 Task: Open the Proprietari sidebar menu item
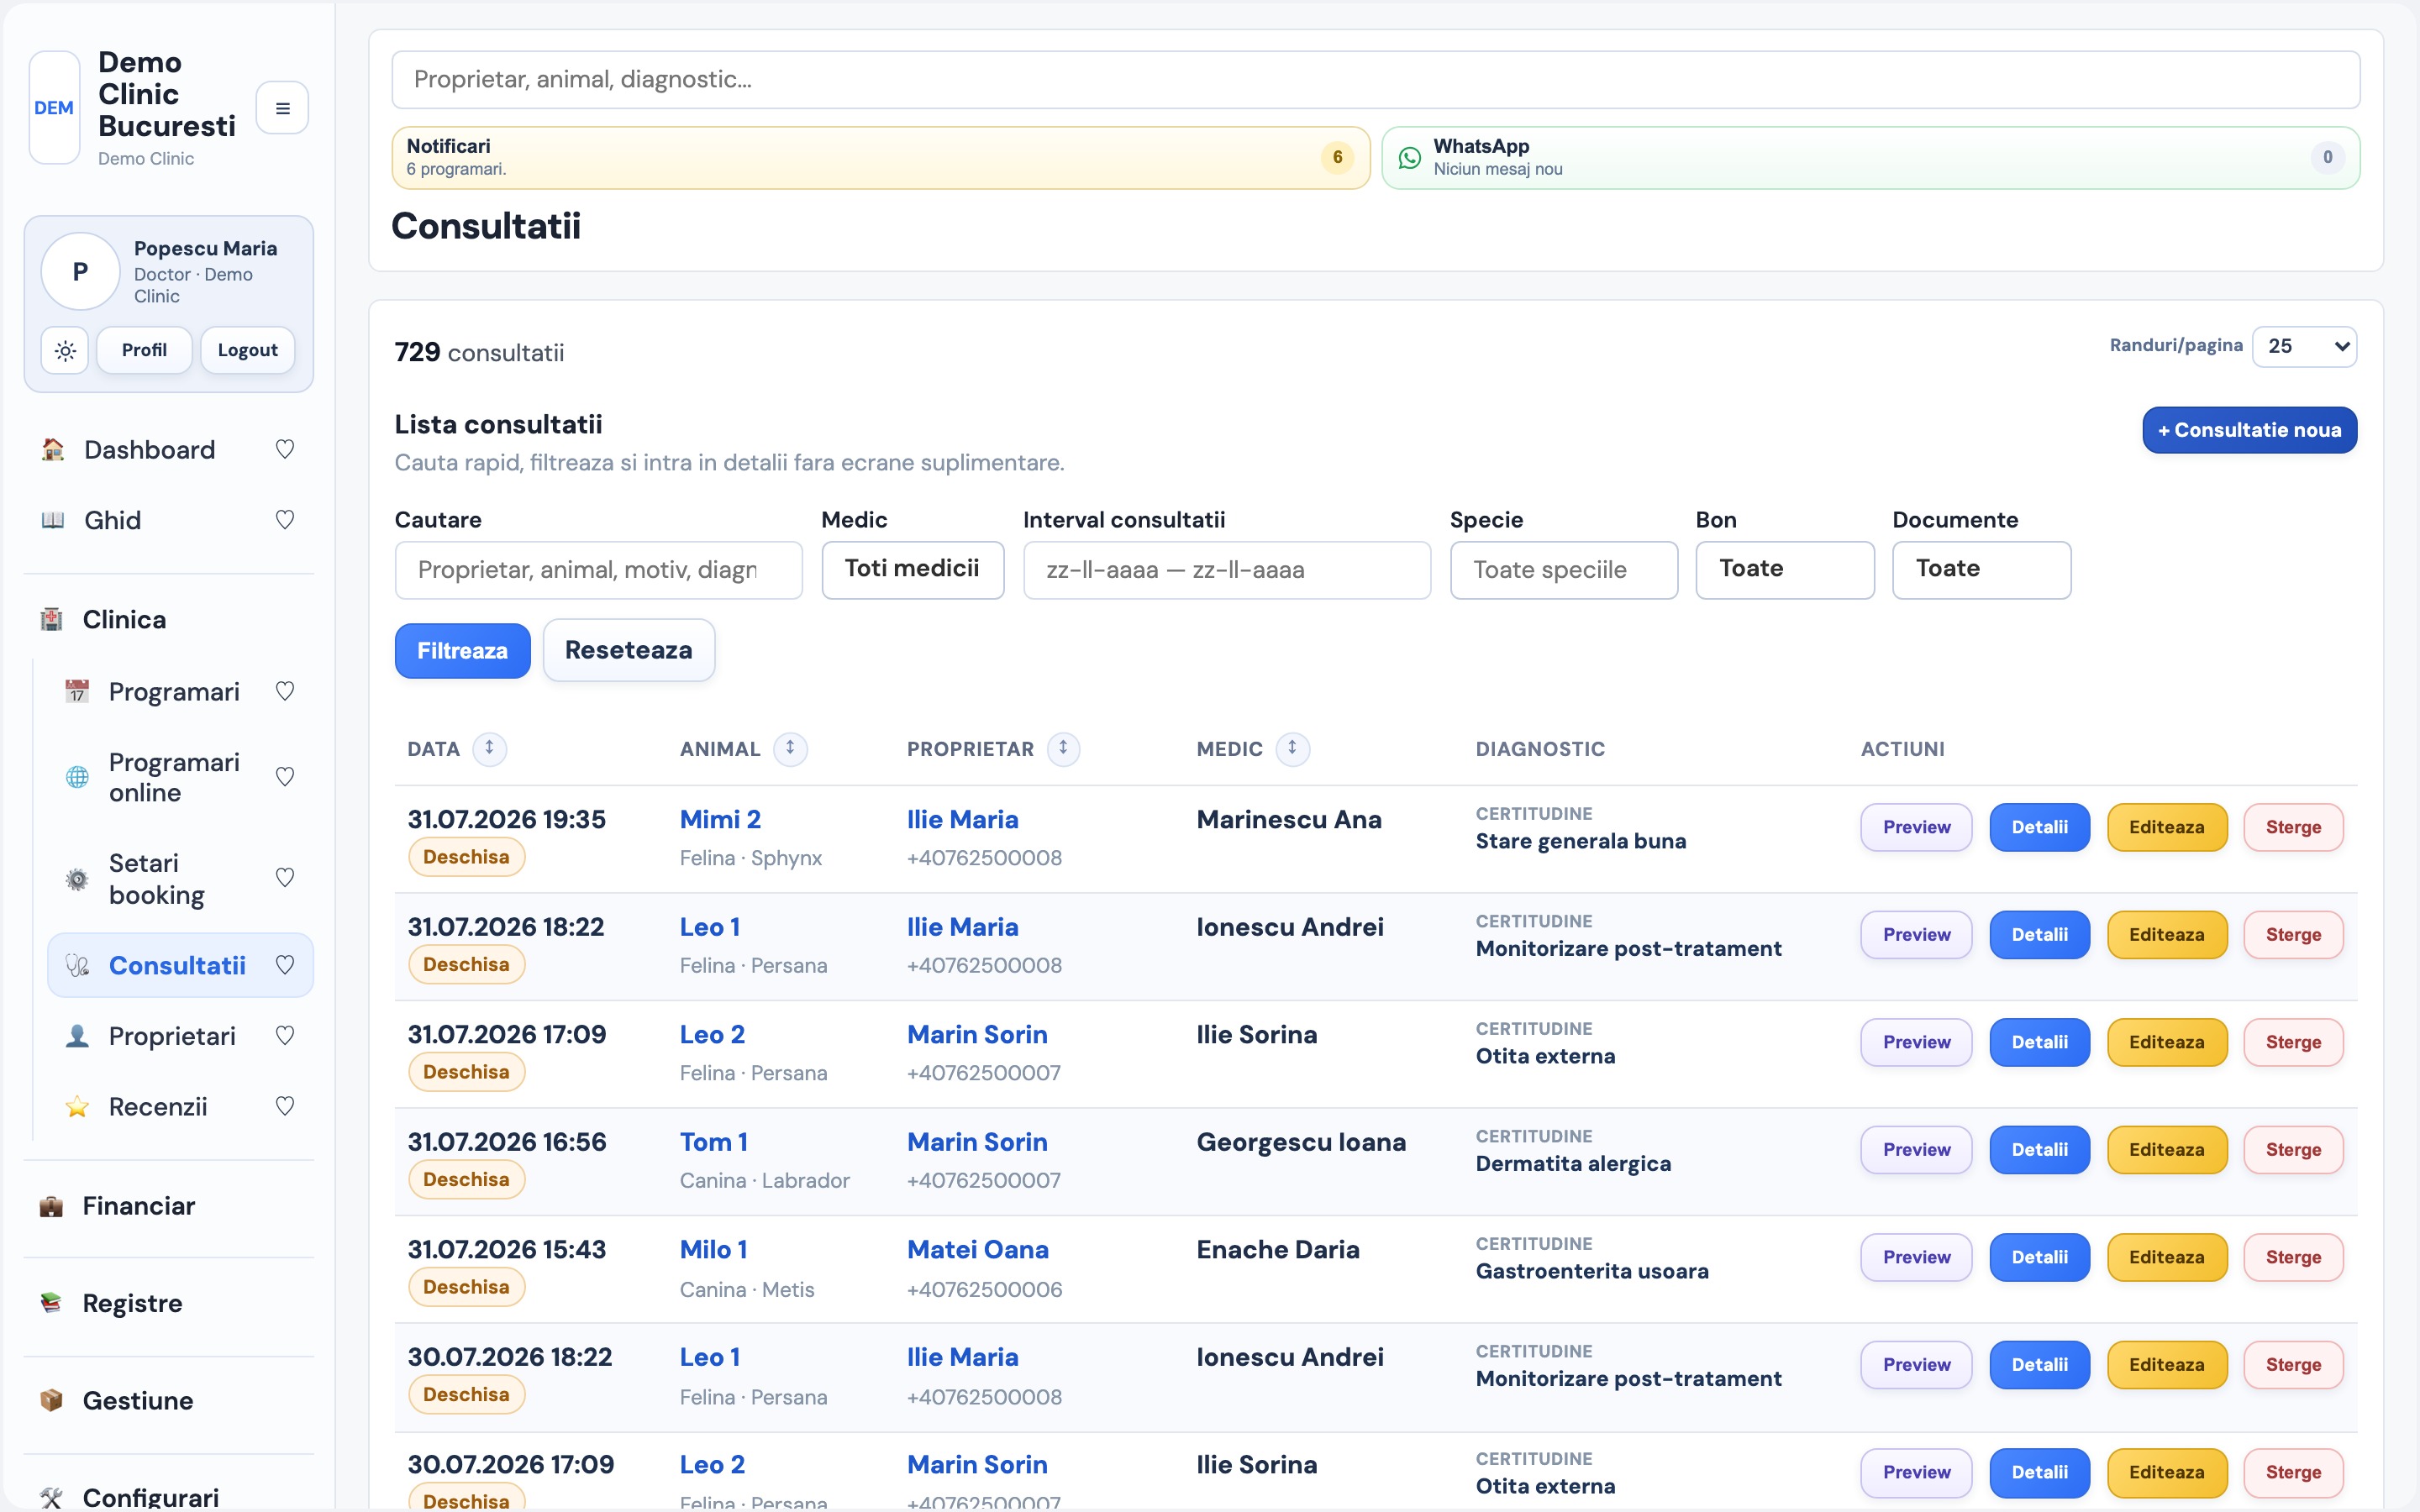point(172,1037)
